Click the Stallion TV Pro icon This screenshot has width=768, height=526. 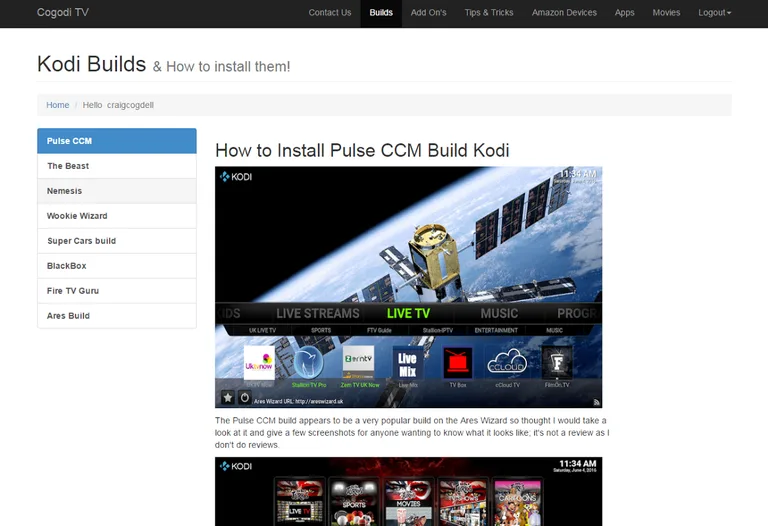[x=309, y=363]
